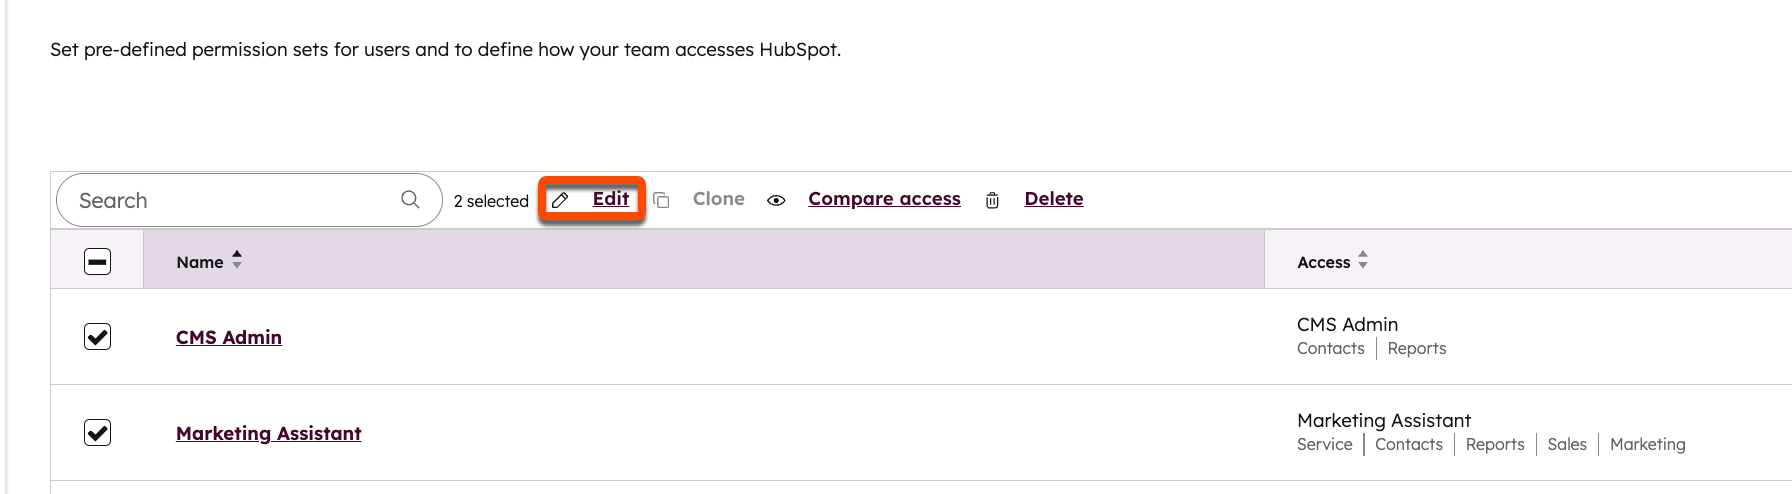Click the pencil icon beside Edit
1792x494 pixels.
pyautogui.click(x=560, y=200)
